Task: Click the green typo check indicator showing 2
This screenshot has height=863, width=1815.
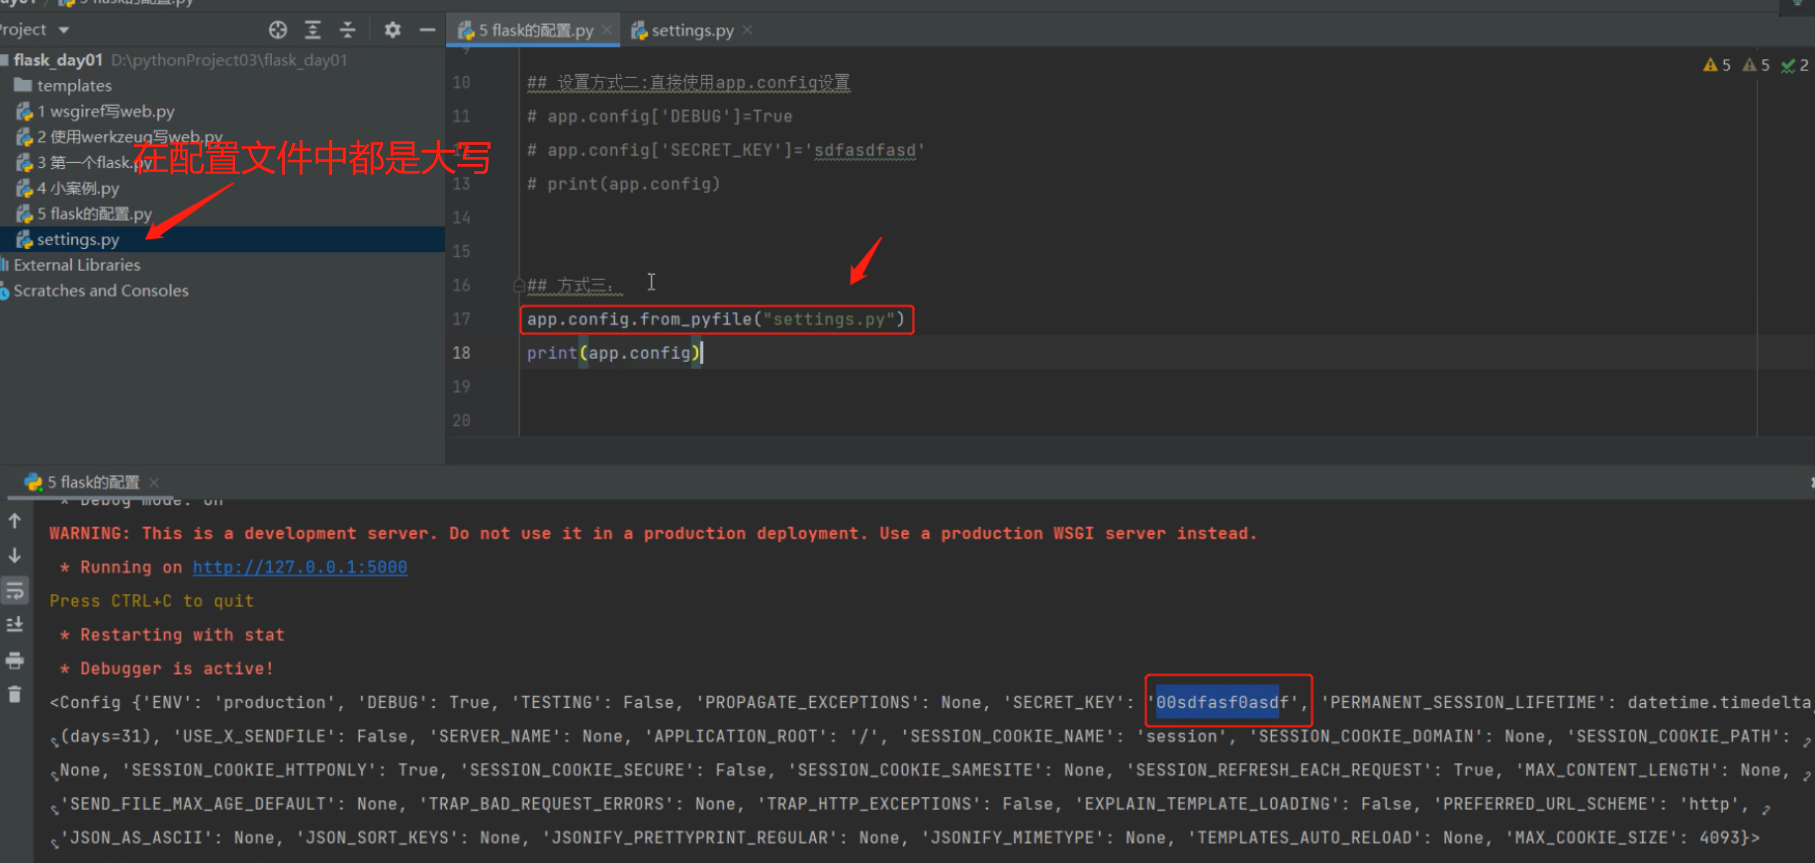Action: coord(1794,65)
